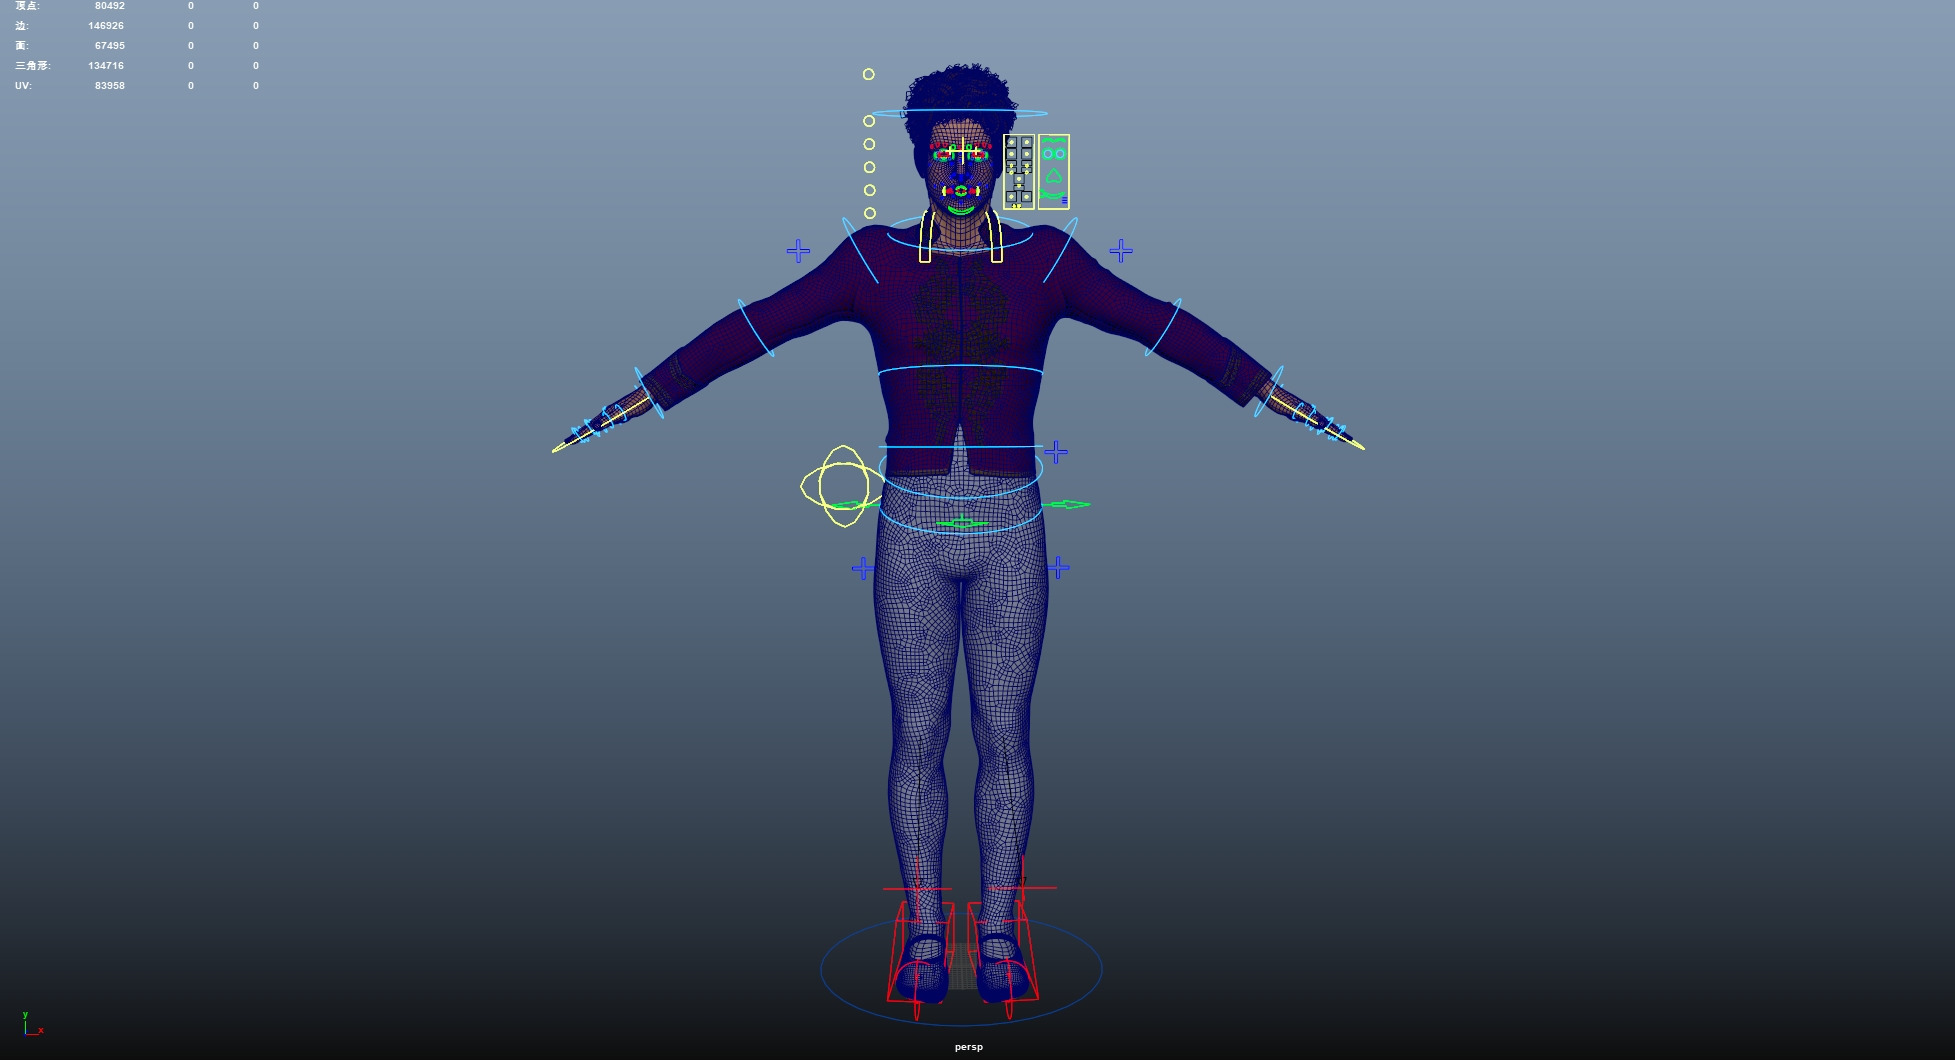Click the triangle count value 134716
Image resolution: width=1955 pixels, height=1060 pixels.
tap(106, 66)
